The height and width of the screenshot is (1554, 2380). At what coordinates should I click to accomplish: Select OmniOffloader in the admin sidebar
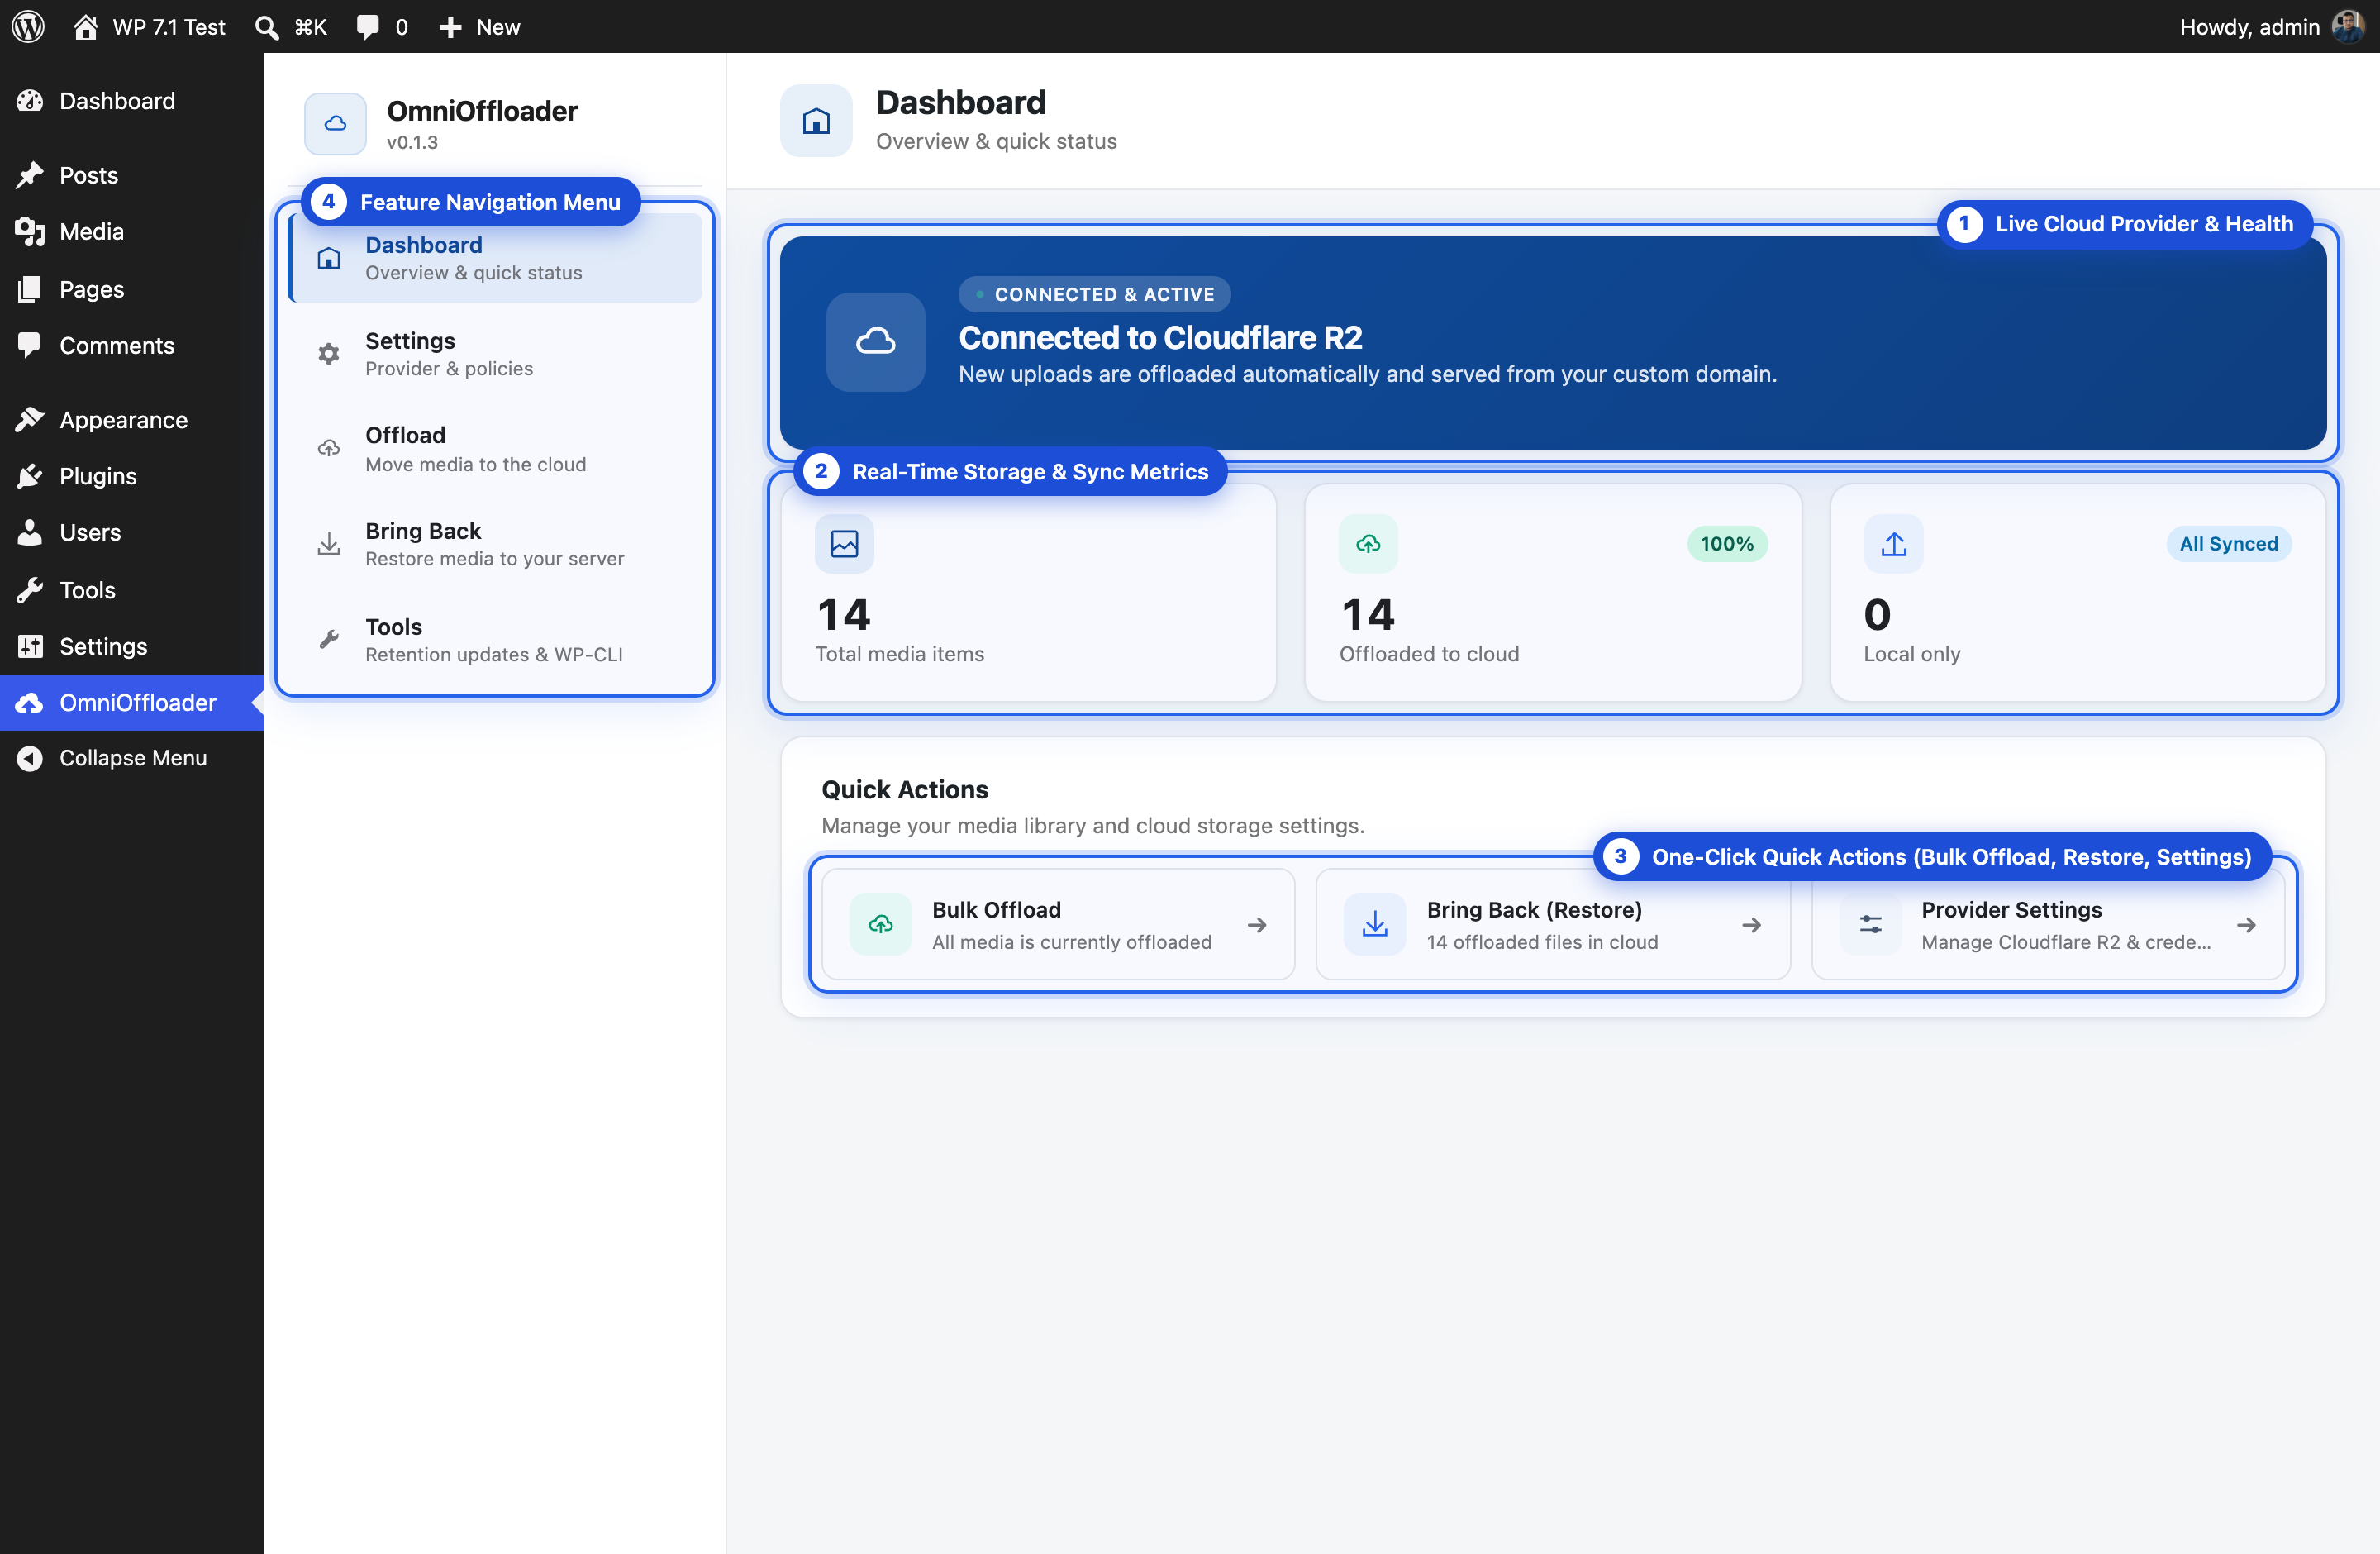pyautogui.click(x=132, y=702)
